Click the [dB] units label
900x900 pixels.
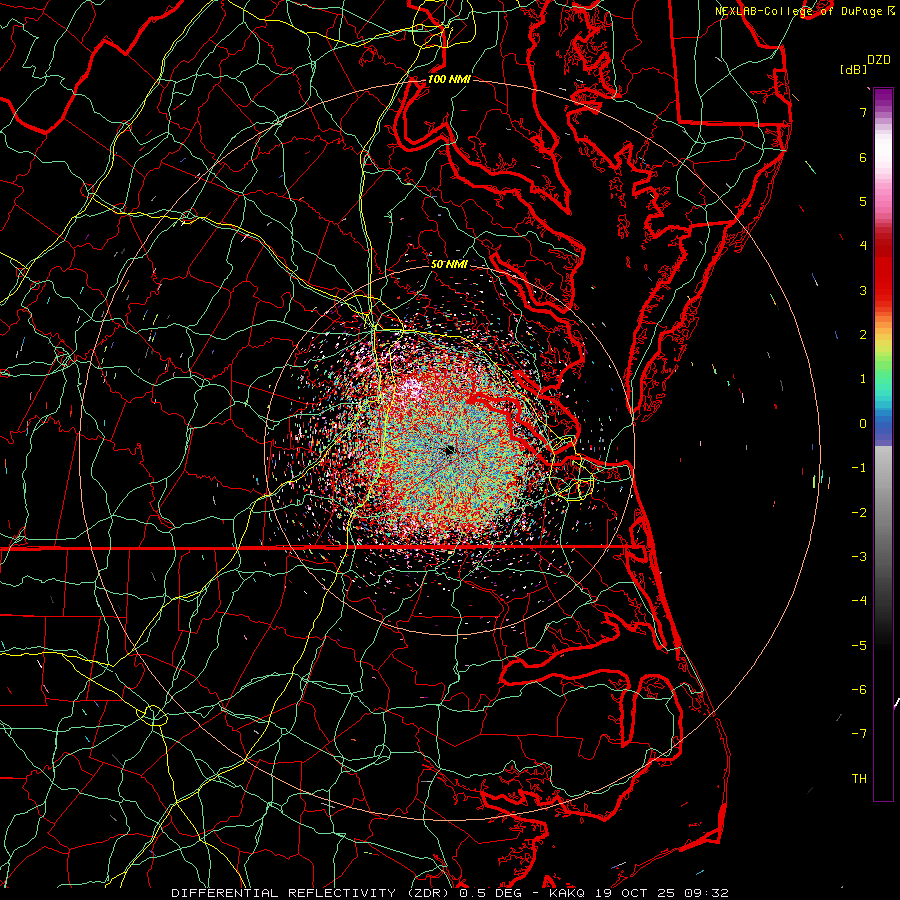[853, 69]
